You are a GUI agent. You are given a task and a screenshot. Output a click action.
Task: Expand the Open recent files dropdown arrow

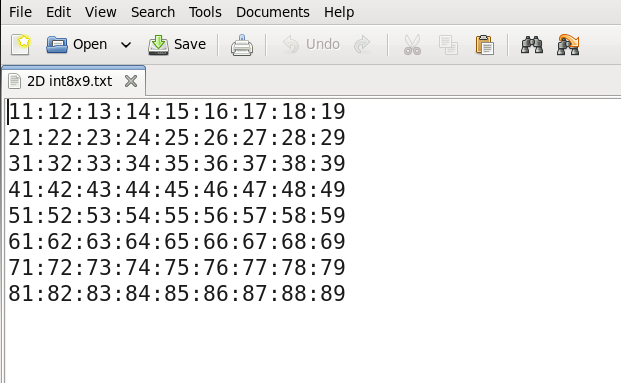point(126,45)
